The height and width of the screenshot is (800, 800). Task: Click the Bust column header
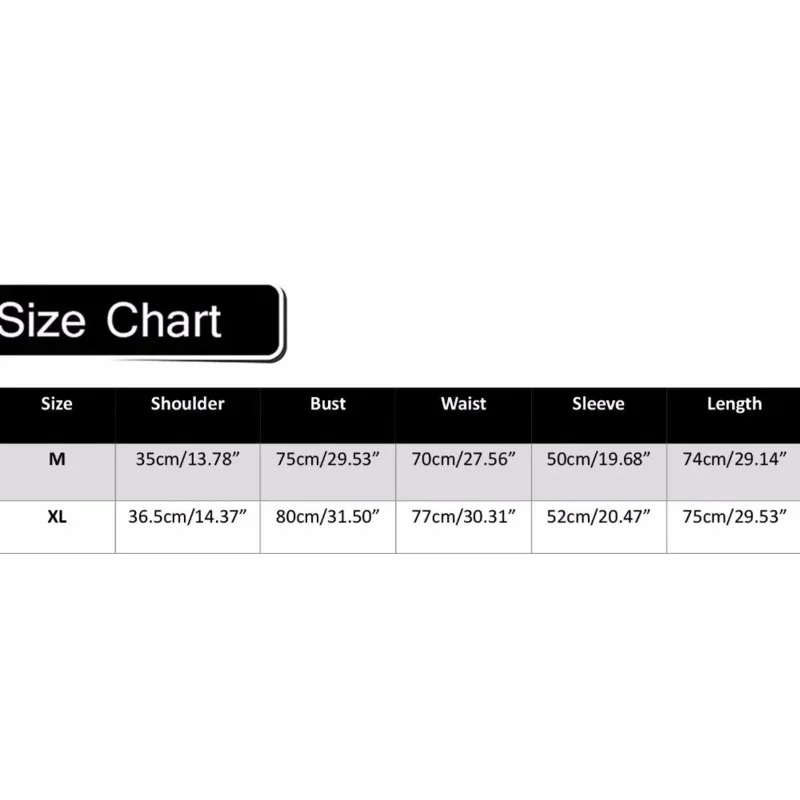coord(328,404)
